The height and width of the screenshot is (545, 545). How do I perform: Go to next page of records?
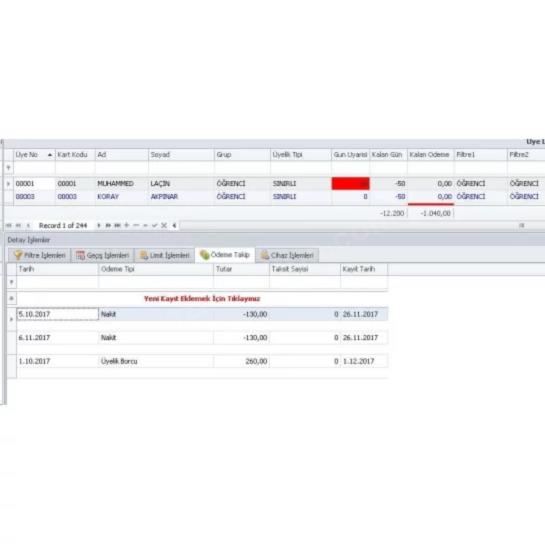click(x=108, y=226)
